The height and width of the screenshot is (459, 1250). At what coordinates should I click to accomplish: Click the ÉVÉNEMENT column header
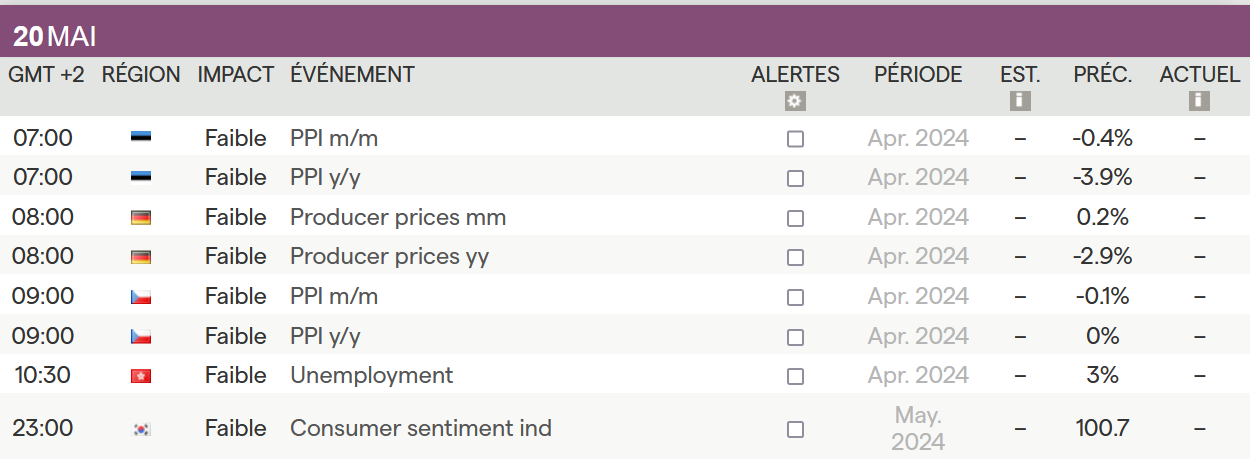pyautogui.click(x=352, y=74)
